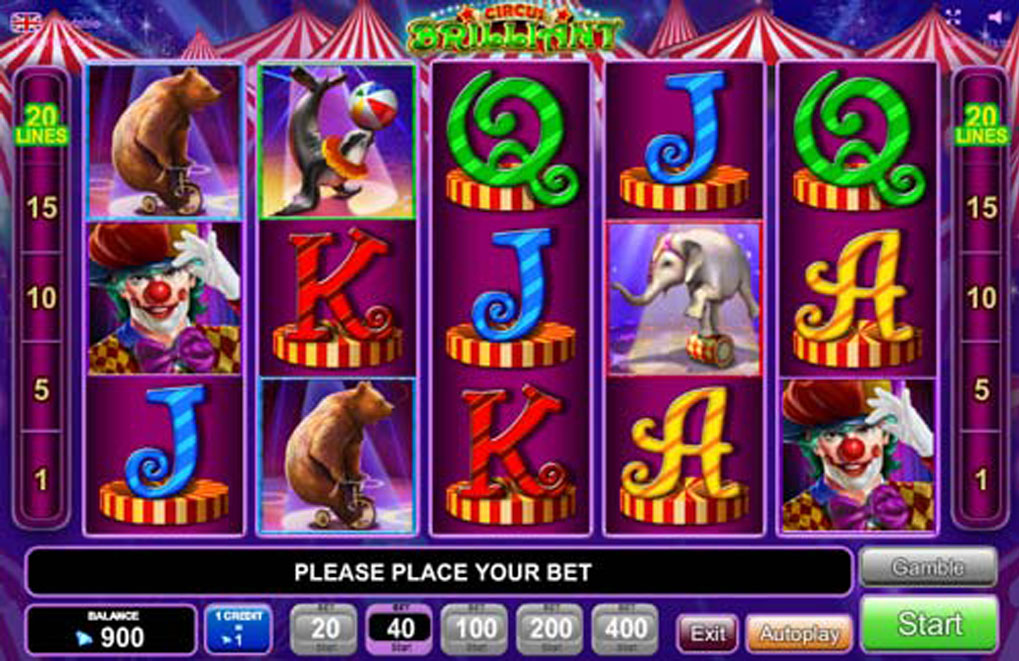Select 5 lines on right indicator
Image resolution: width=1019 pixels, height=661 pixels.
[x=981, y=390]
